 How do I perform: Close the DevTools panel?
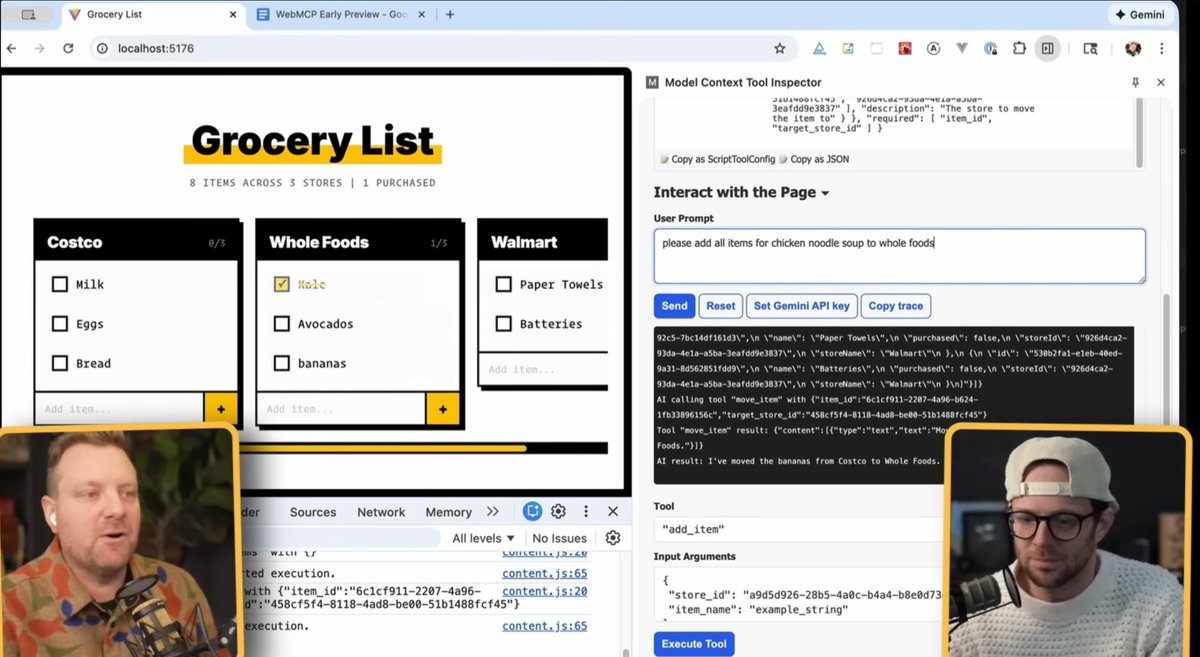pyautogui.click(x=612, y=511)
